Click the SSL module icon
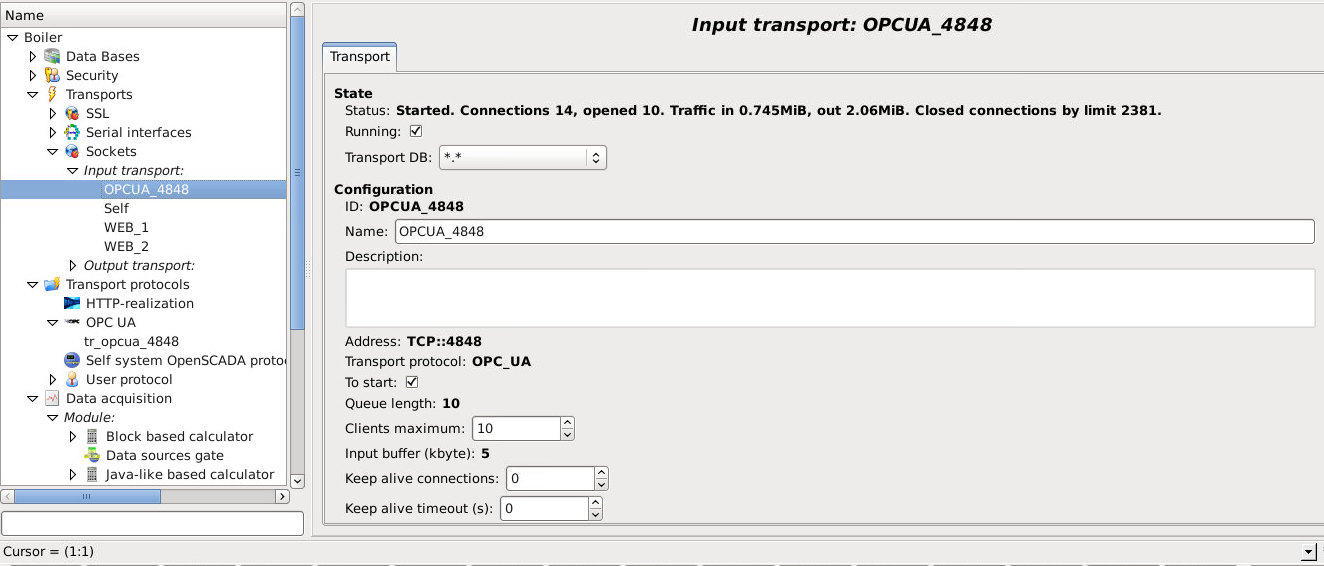Image resolution: width=1324 pixels, height=566 pixels. [x=72, y=114]
